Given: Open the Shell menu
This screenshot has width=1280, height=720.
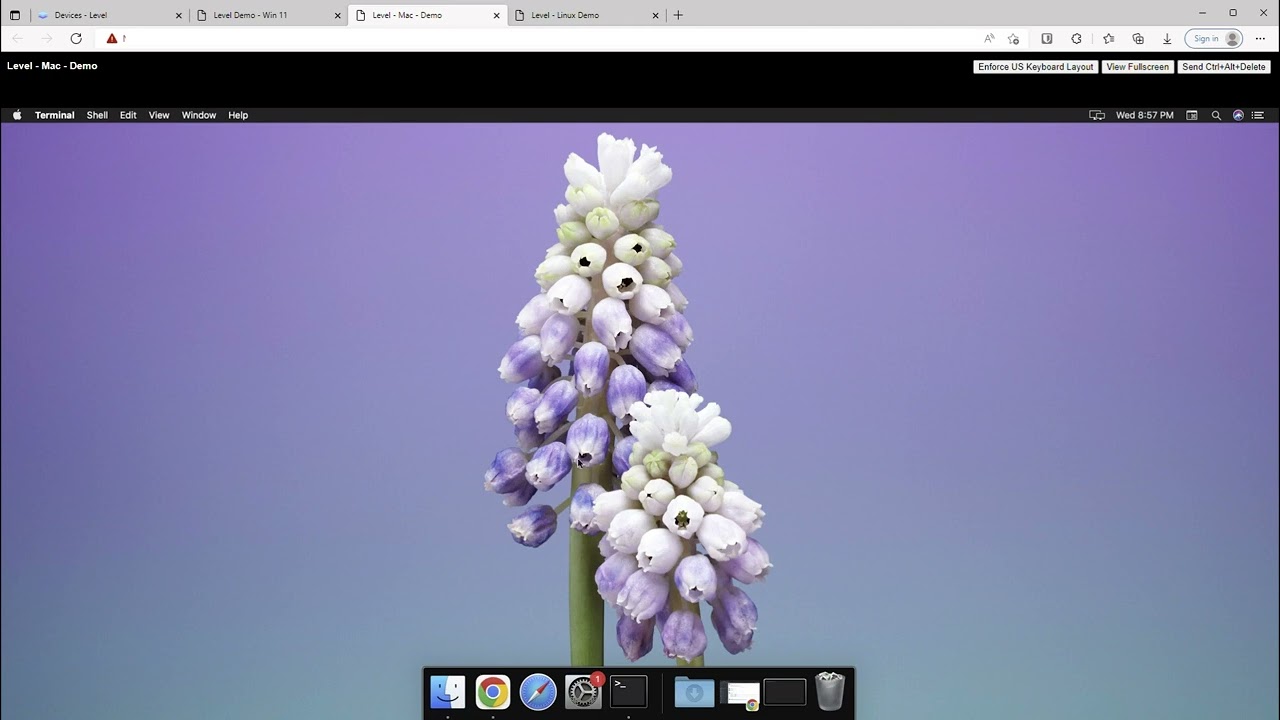Looking at the screenshot, I should (x=97, y=115).
